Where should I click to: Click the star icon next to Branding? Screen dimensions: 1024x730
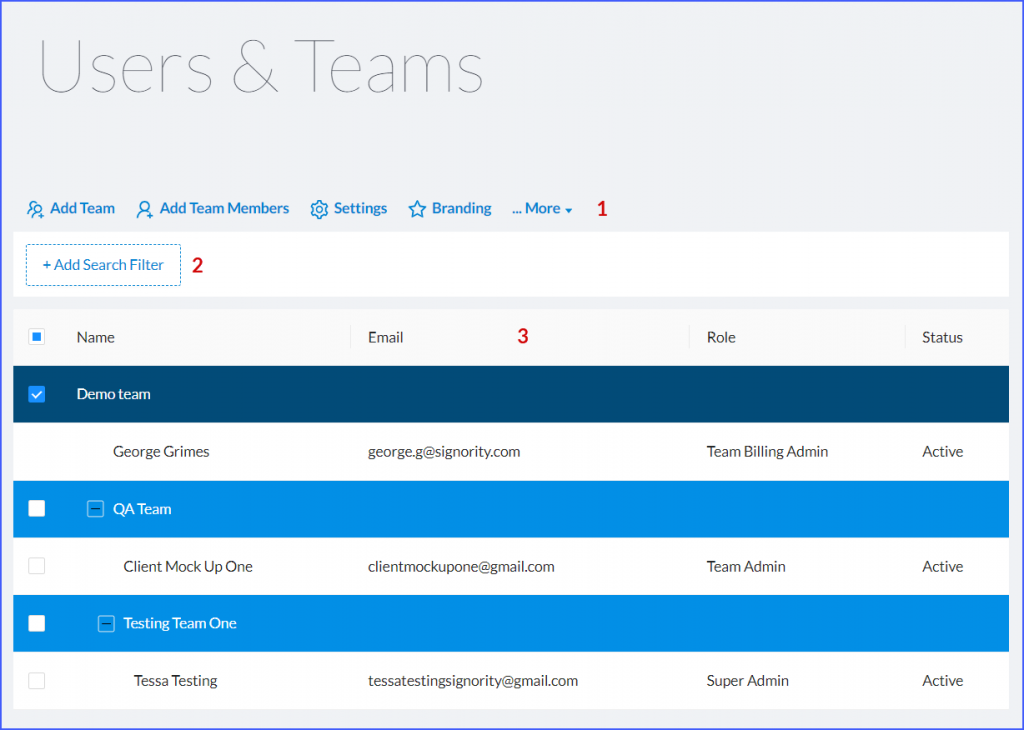pyautogui.click(x=417, y=209)
